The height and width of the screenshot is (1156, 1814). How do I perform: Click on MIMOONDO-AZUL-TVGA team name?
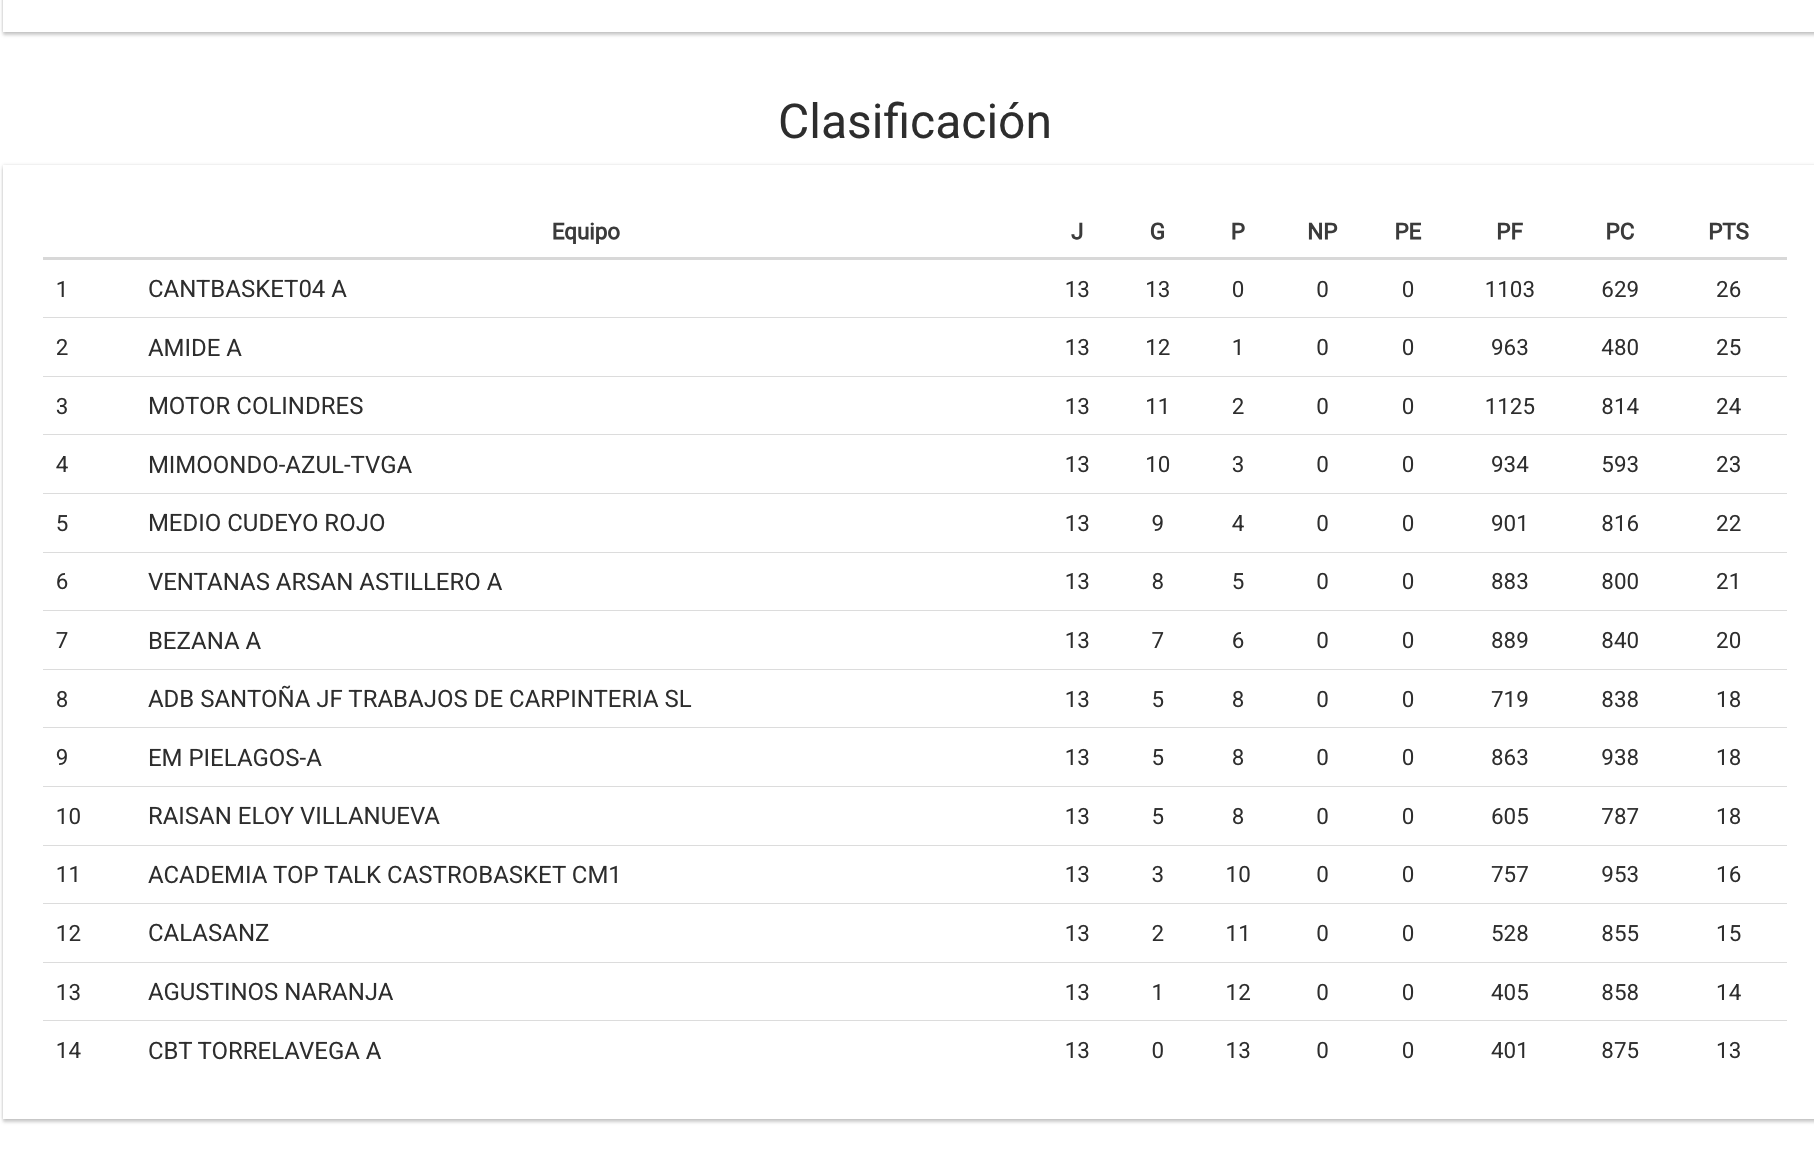click(279, 465)
